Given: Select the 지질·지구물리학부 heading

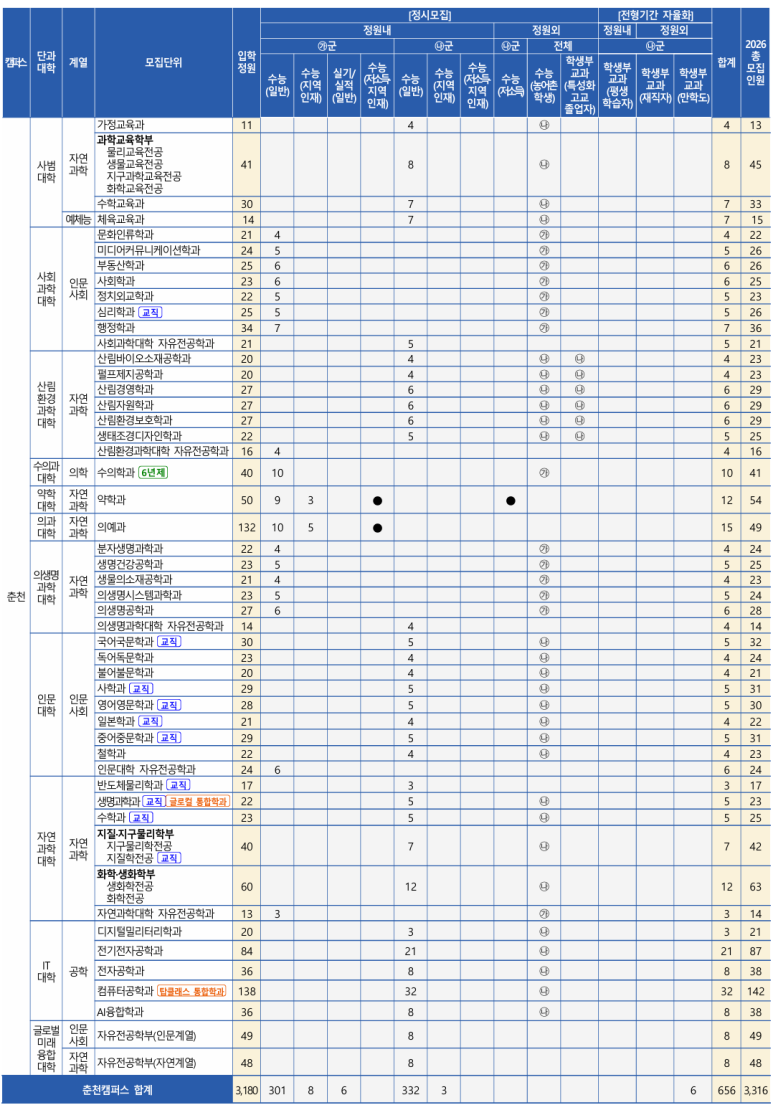Looking at the screenshot, I should (135, 834).
